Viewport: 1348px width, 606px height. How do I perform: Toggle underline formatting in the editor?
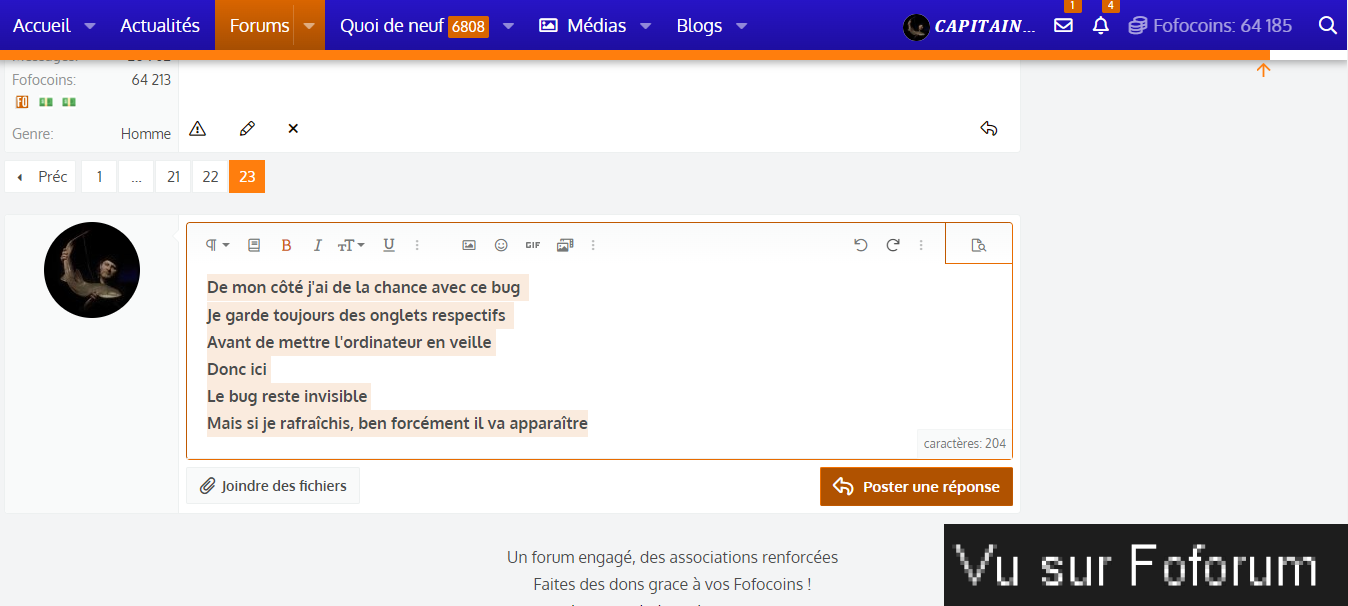[x=389, y=245]
